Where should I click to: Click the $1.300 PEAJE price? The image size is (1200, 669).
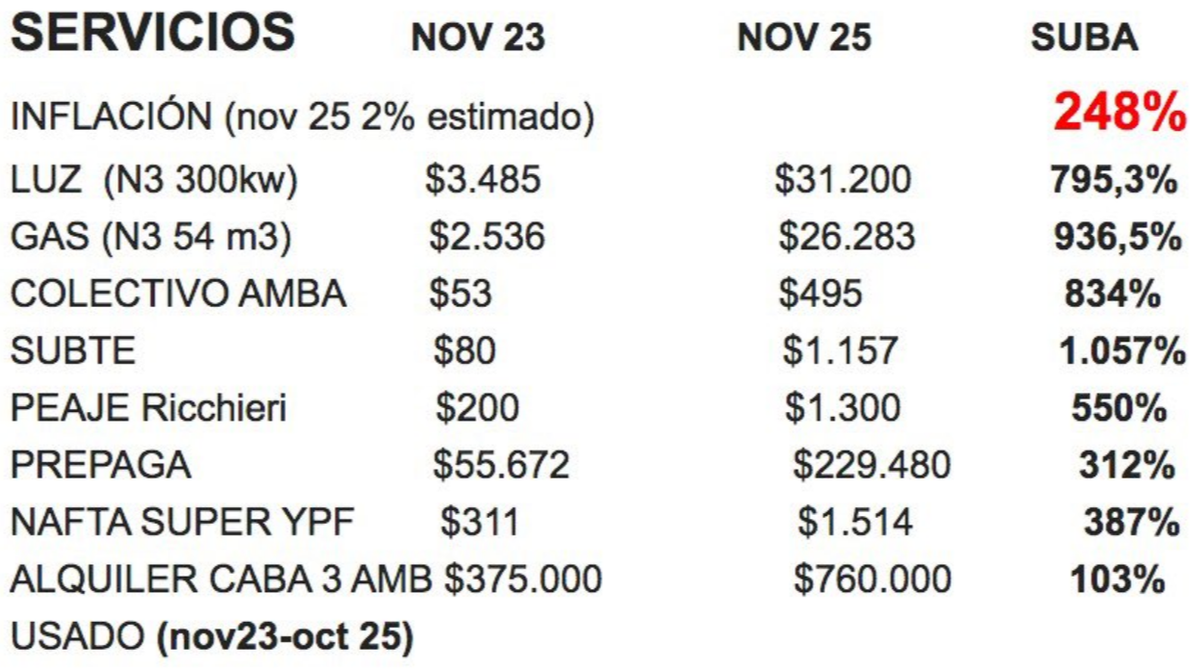point(842,408)
